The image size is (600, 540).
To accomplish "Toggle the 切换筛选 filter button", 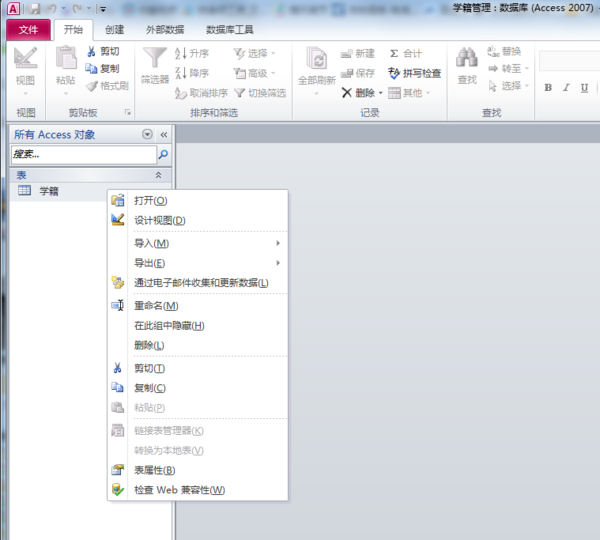I will click(260, 93).
